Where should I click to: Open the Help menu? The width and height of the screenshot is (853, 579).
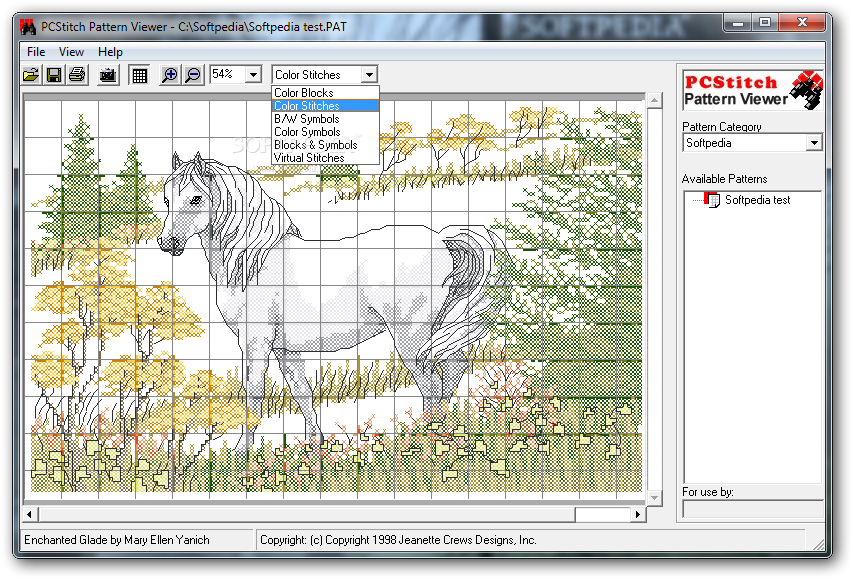(110, 52)
